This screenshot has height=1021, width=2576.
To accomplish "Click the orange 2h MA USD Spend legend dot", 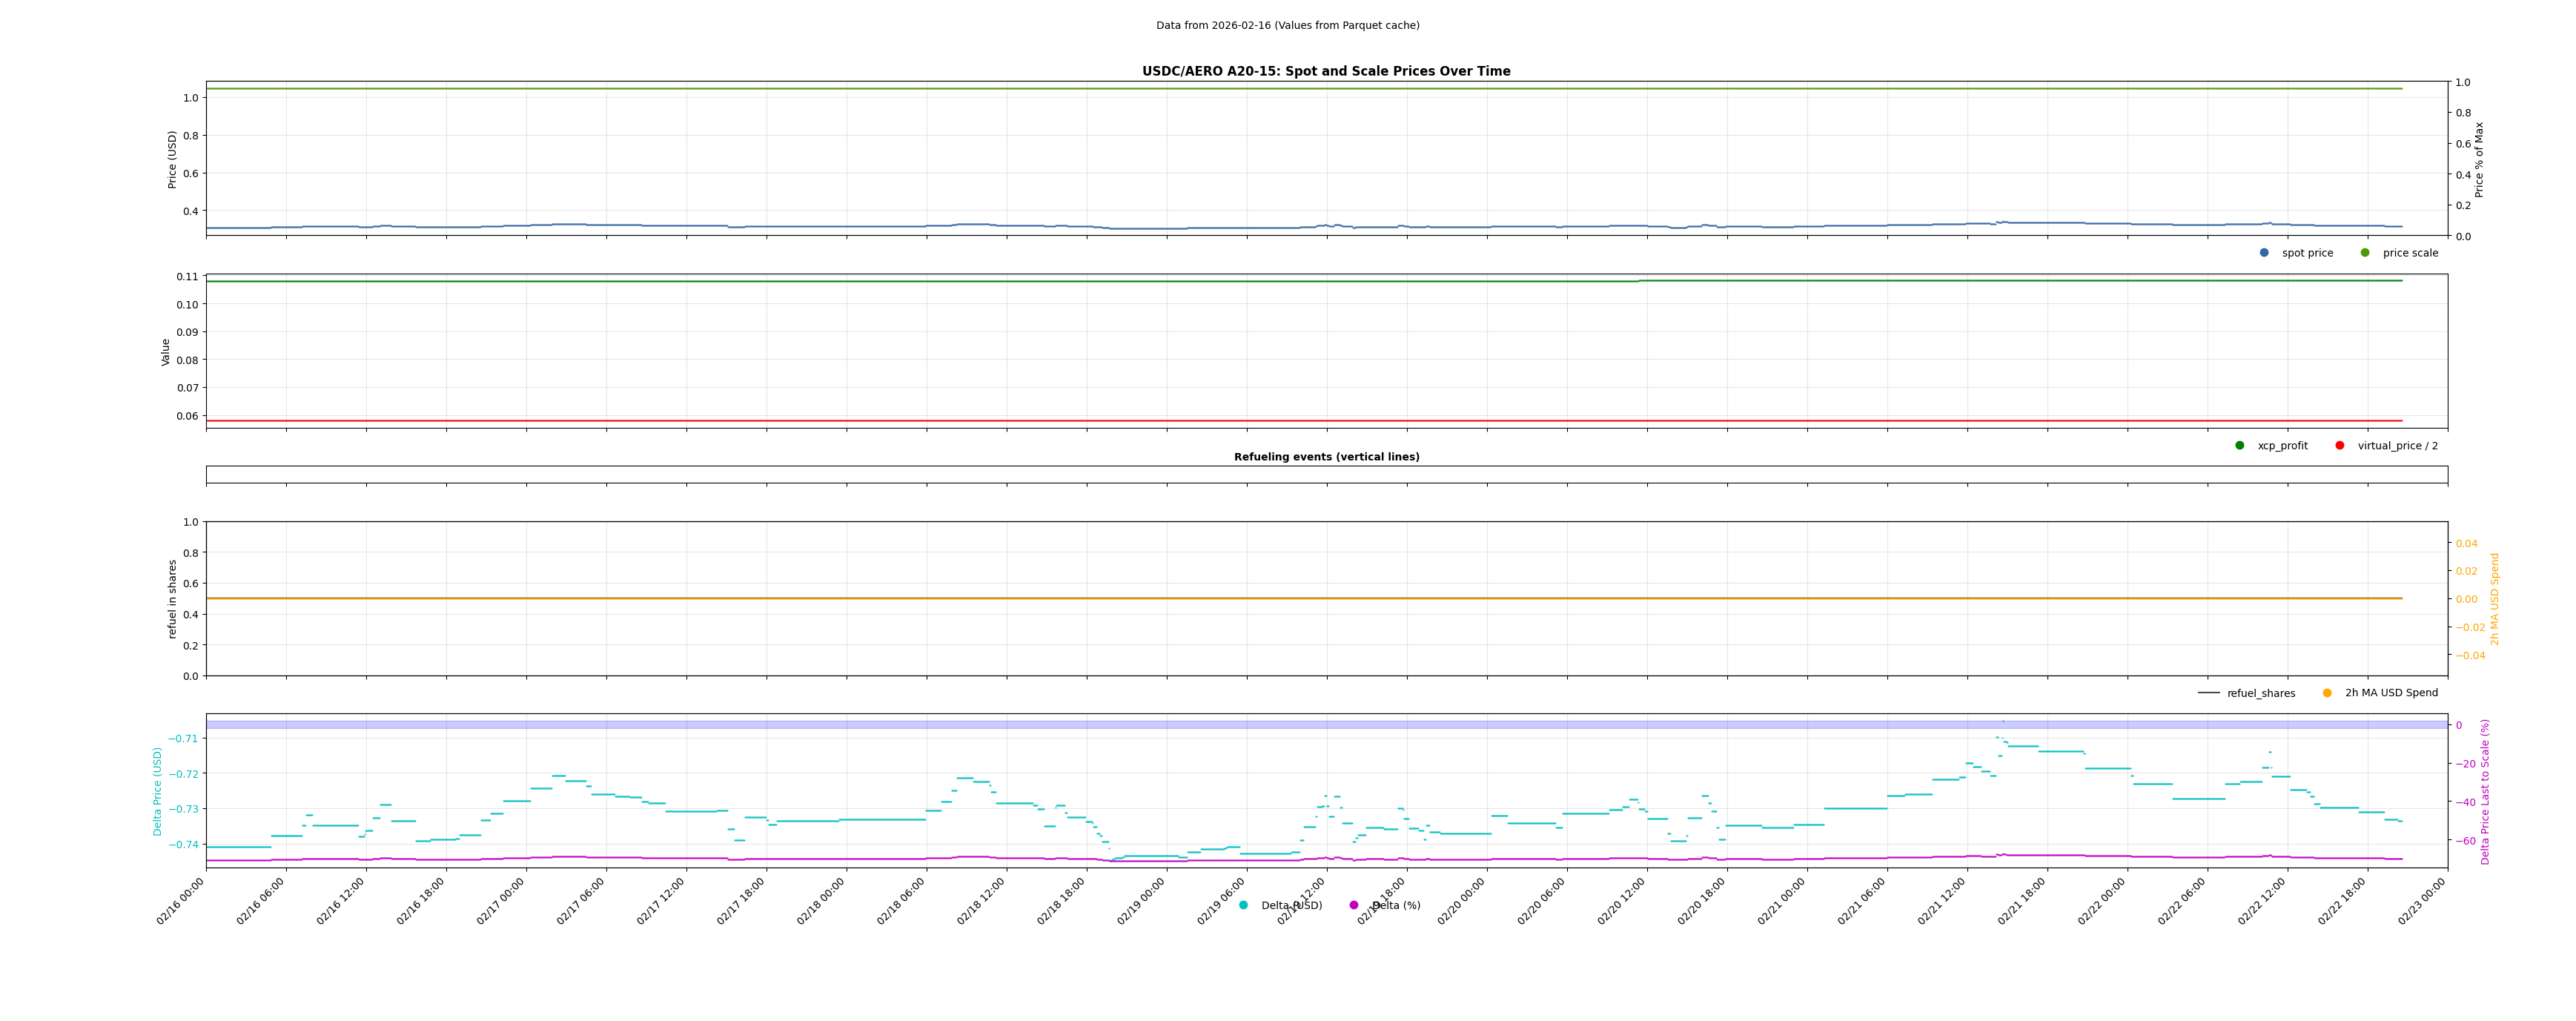I will (x=2327, y=693).
